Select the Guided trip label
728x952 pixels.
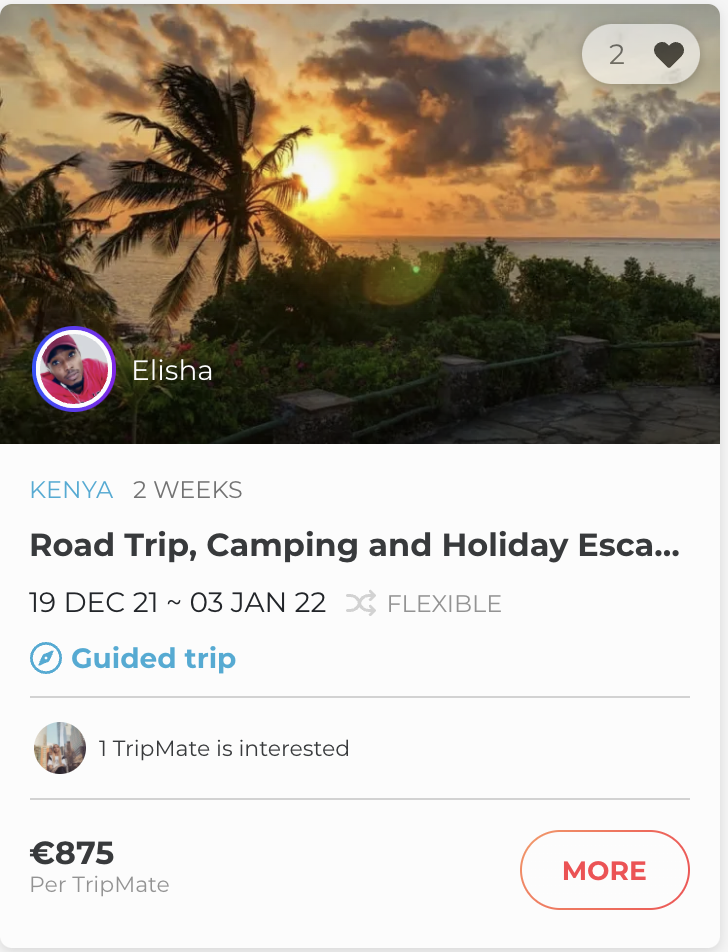coord(153,659)
